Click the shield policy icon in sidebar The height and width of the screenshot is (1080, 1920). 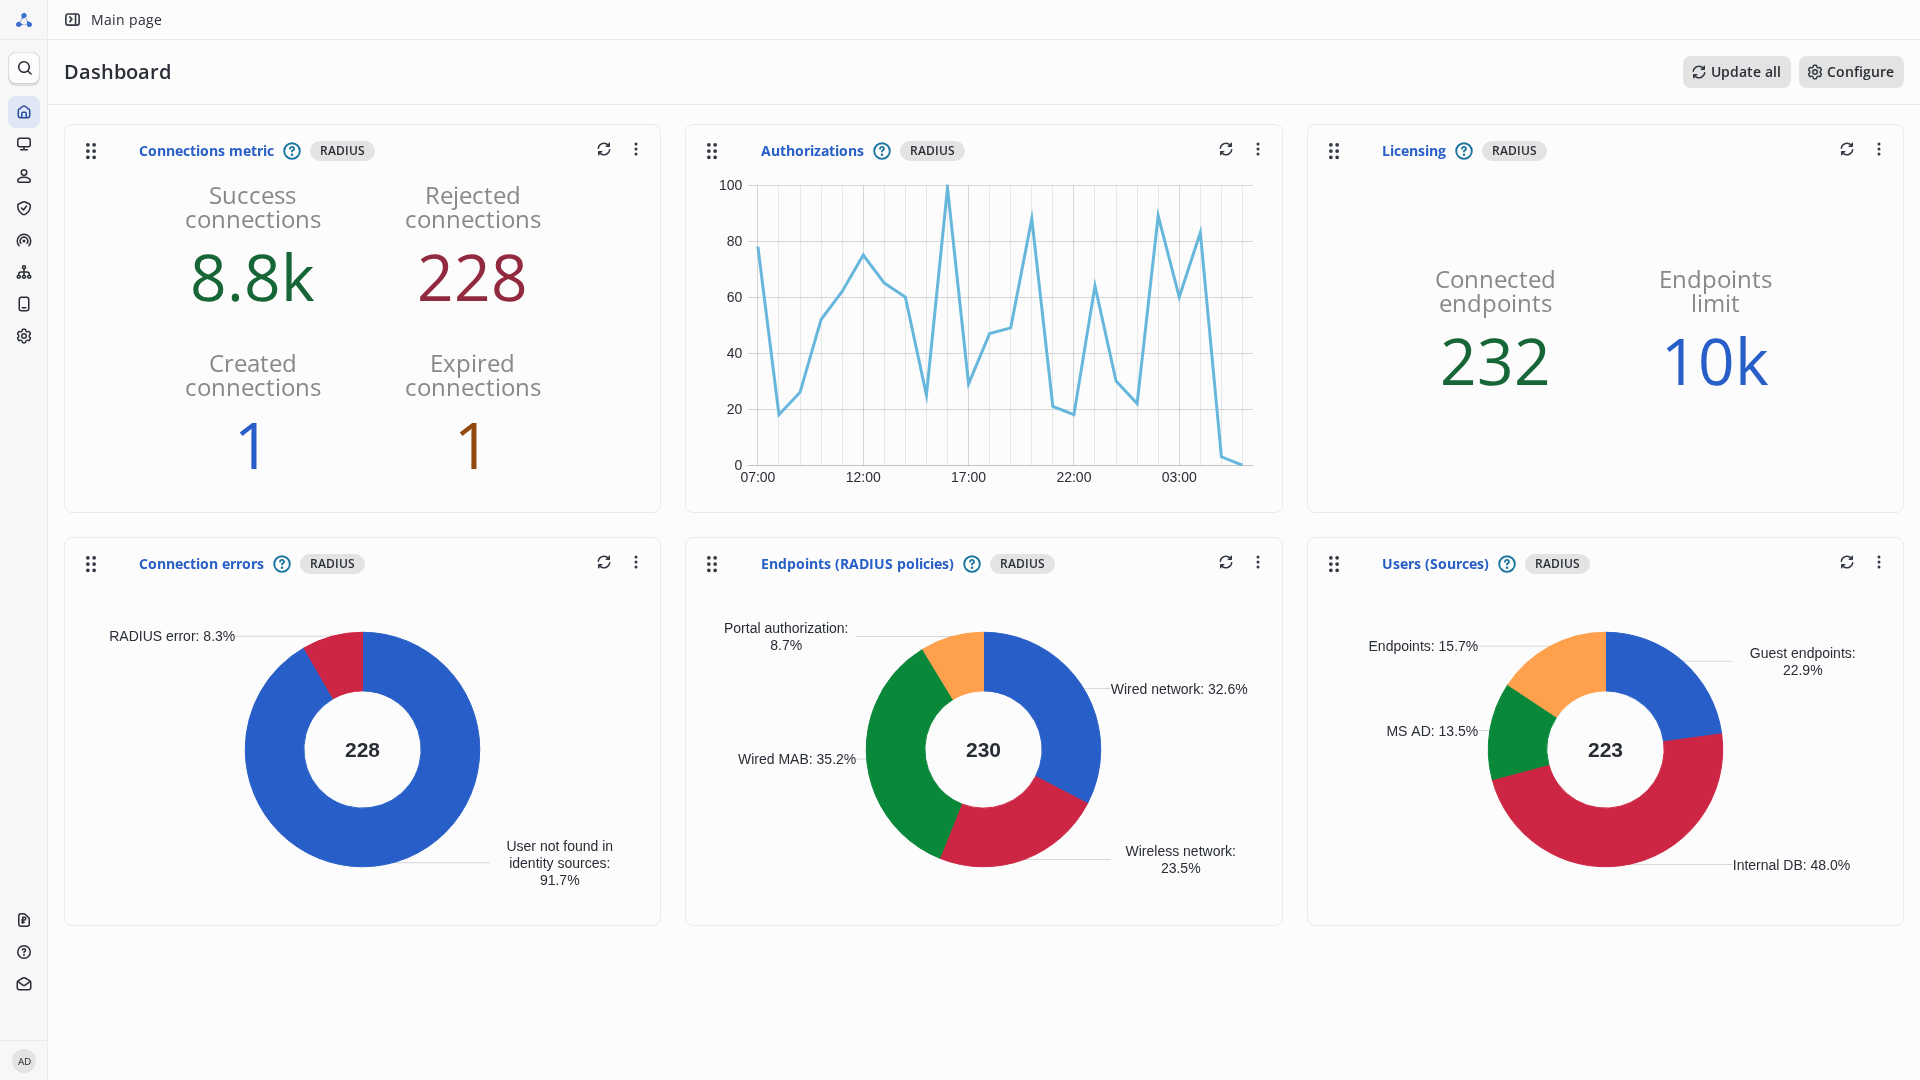24,208
